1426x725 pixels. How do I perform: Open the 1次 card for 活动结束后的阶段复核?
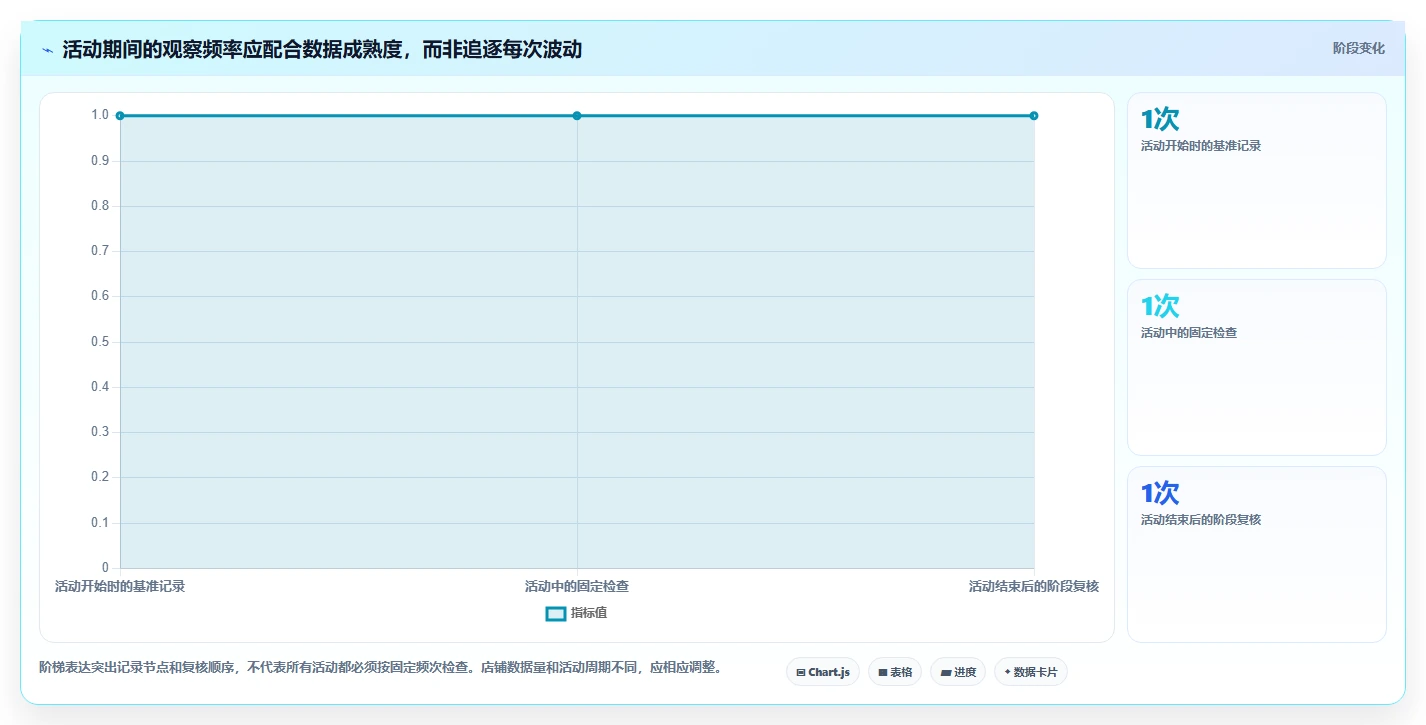(x=1257, y=554)
